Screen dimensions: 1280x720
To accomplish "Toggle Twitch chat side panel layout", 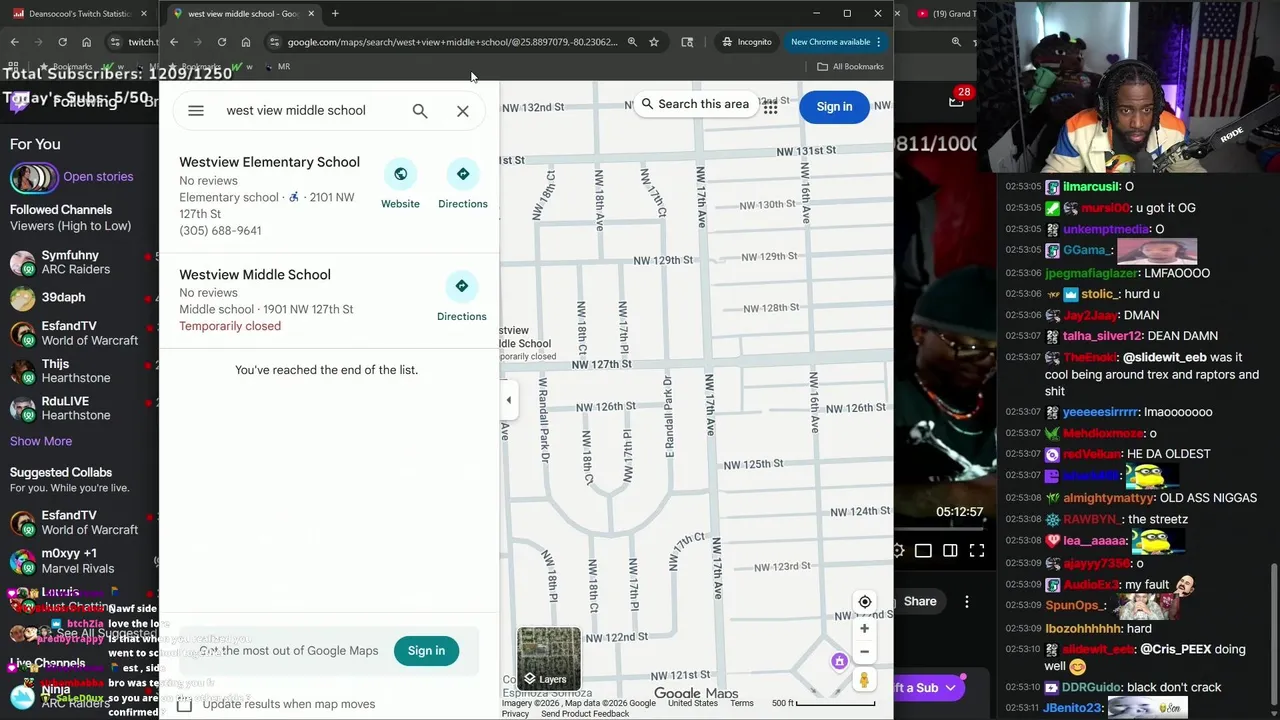I will (x=950, y=551).
